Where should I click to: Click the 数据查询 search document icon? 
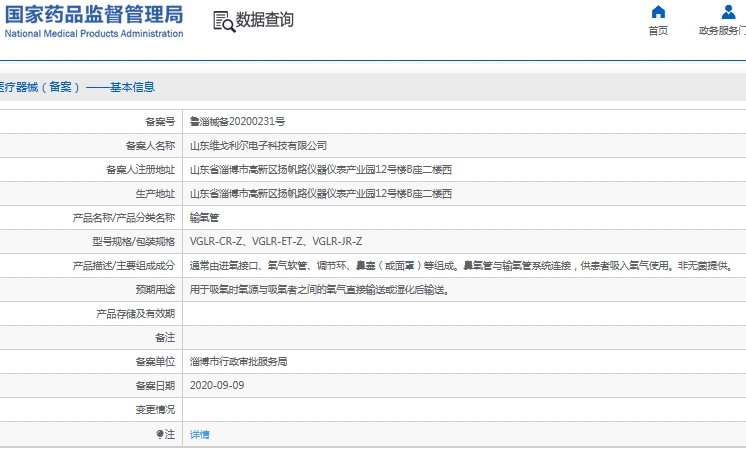[224, 21]
